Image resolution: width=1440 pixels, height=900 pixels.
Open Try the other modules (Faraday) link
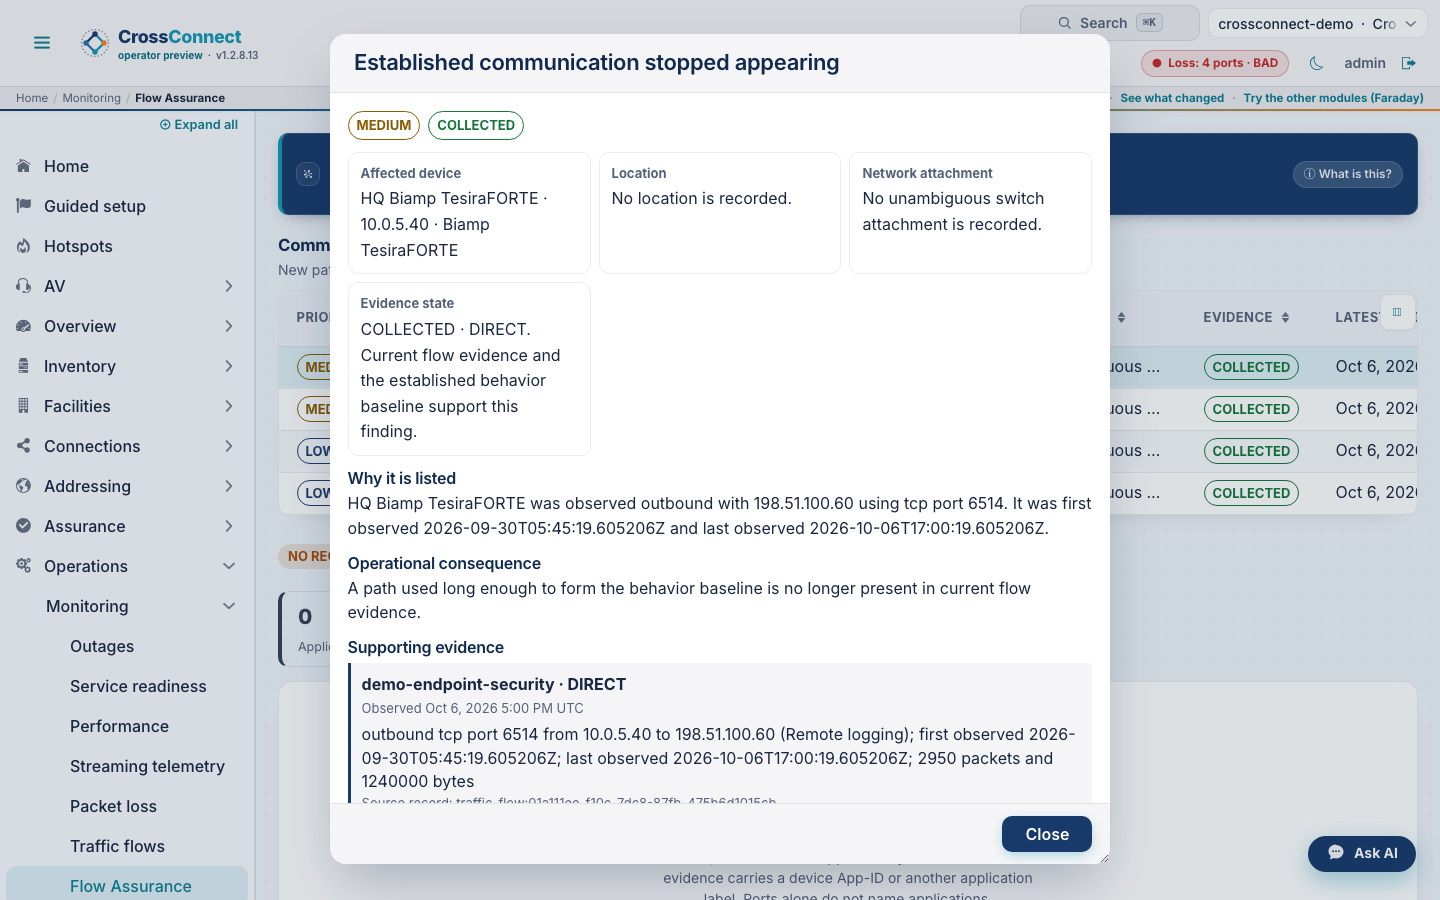click(1333, 98)
